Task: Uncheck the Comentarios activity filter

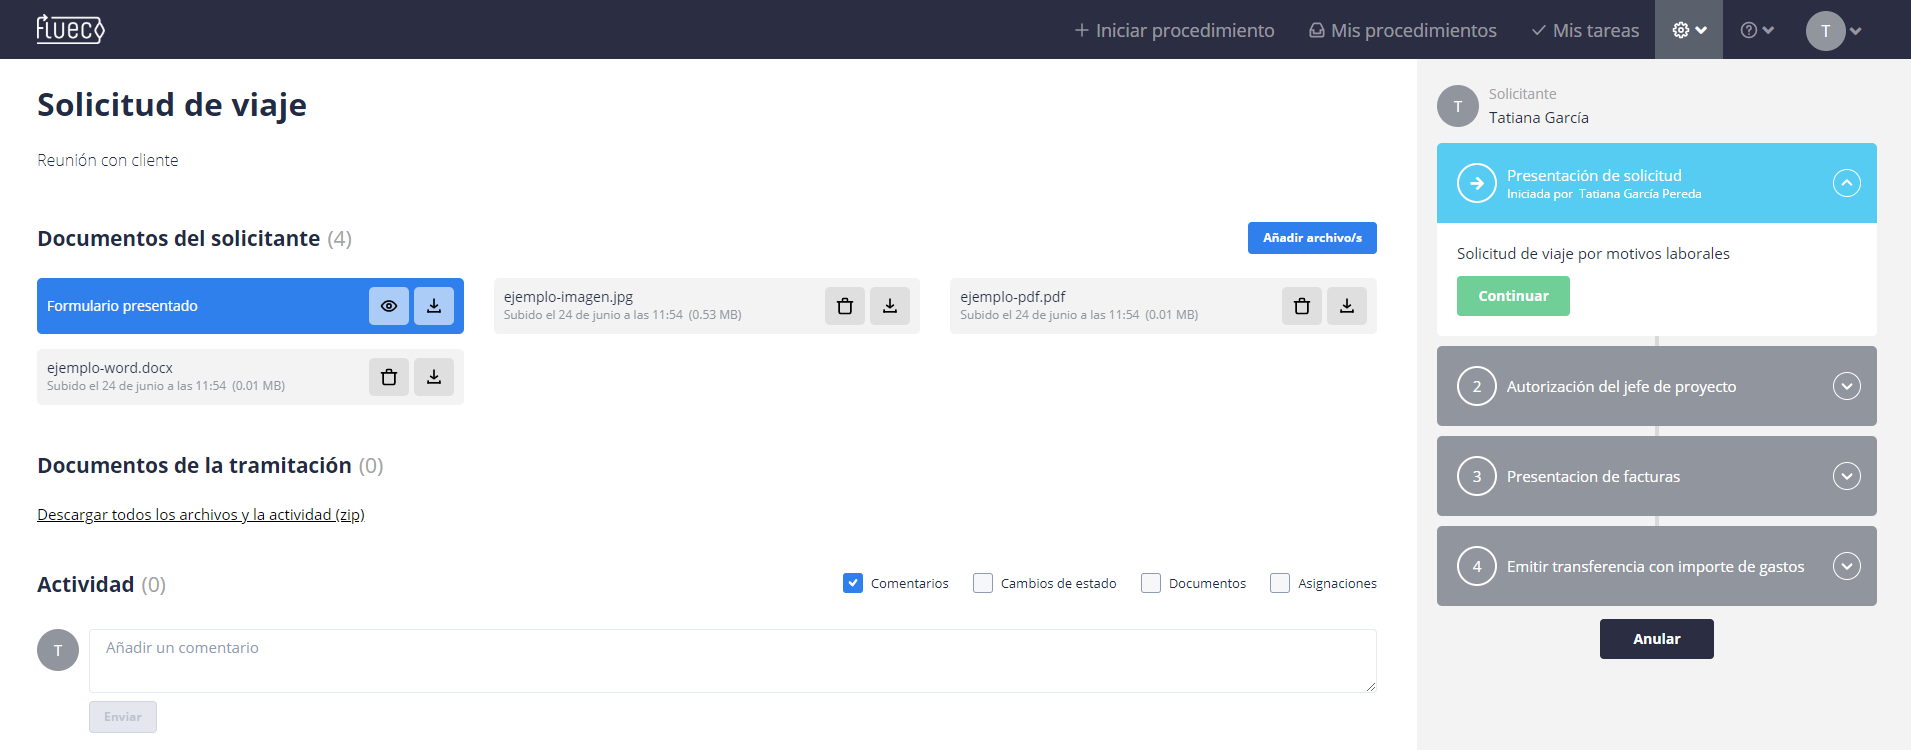Action: (853, 583)
